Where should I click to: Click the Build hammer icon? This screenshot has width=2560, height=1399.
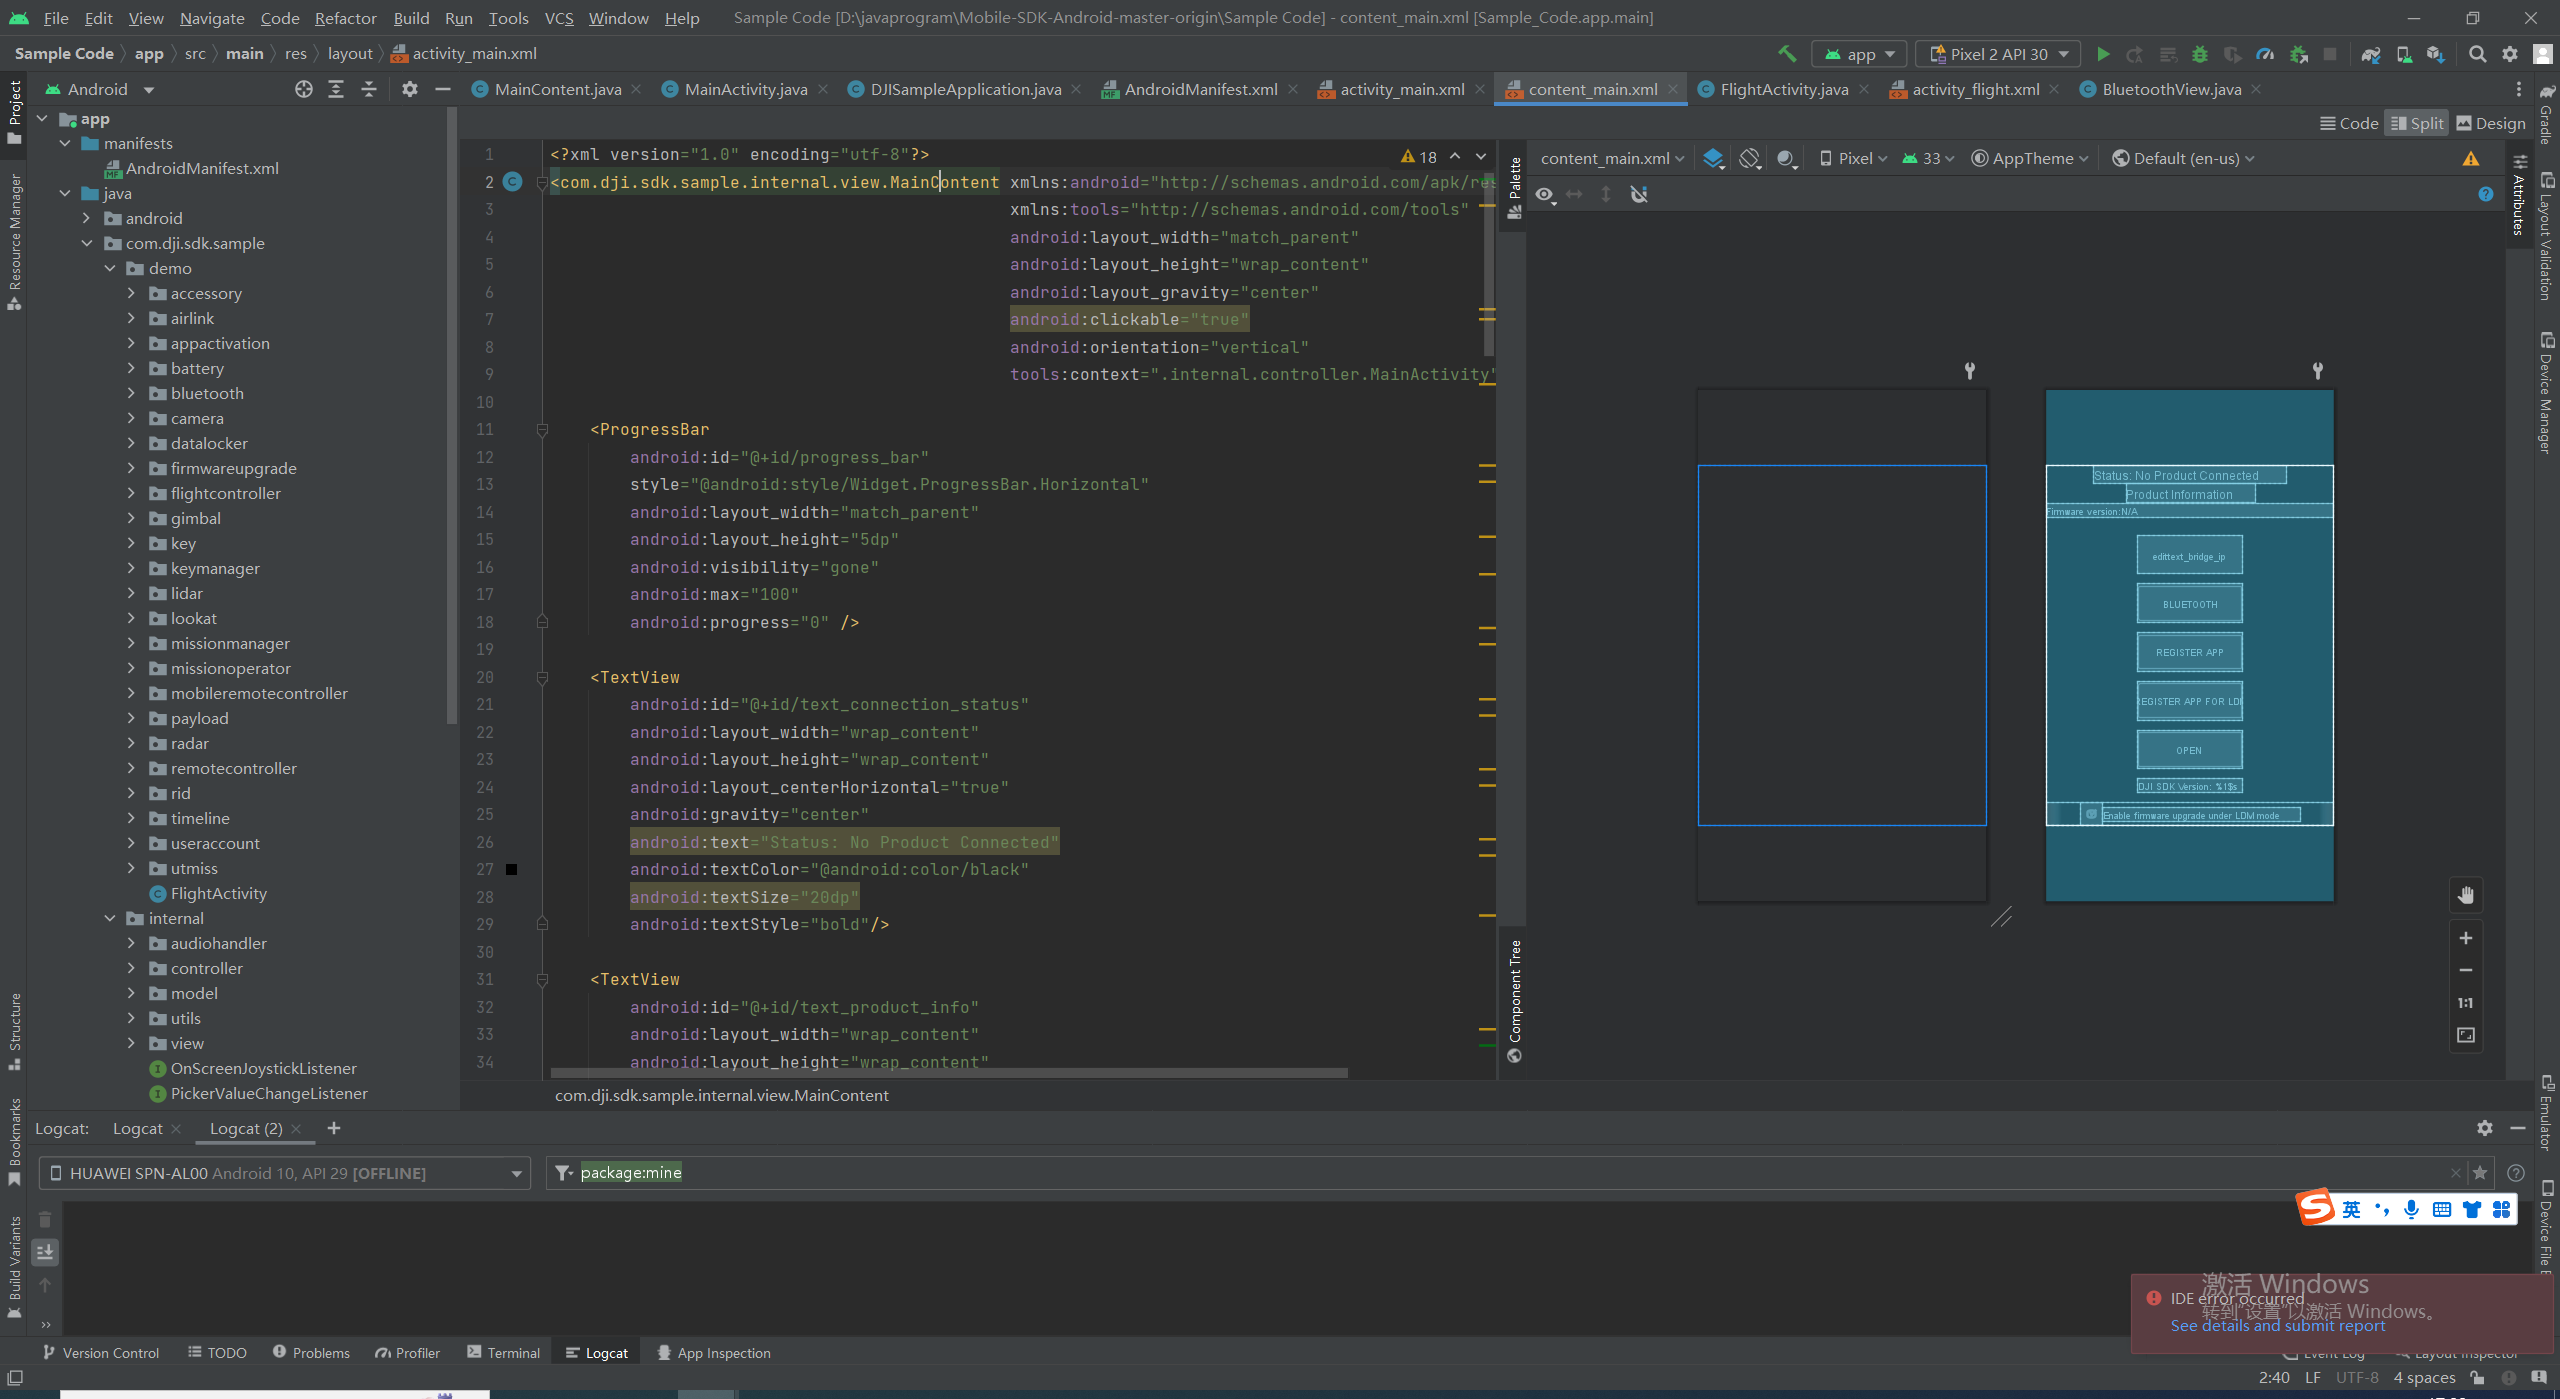pos(1787,54)
